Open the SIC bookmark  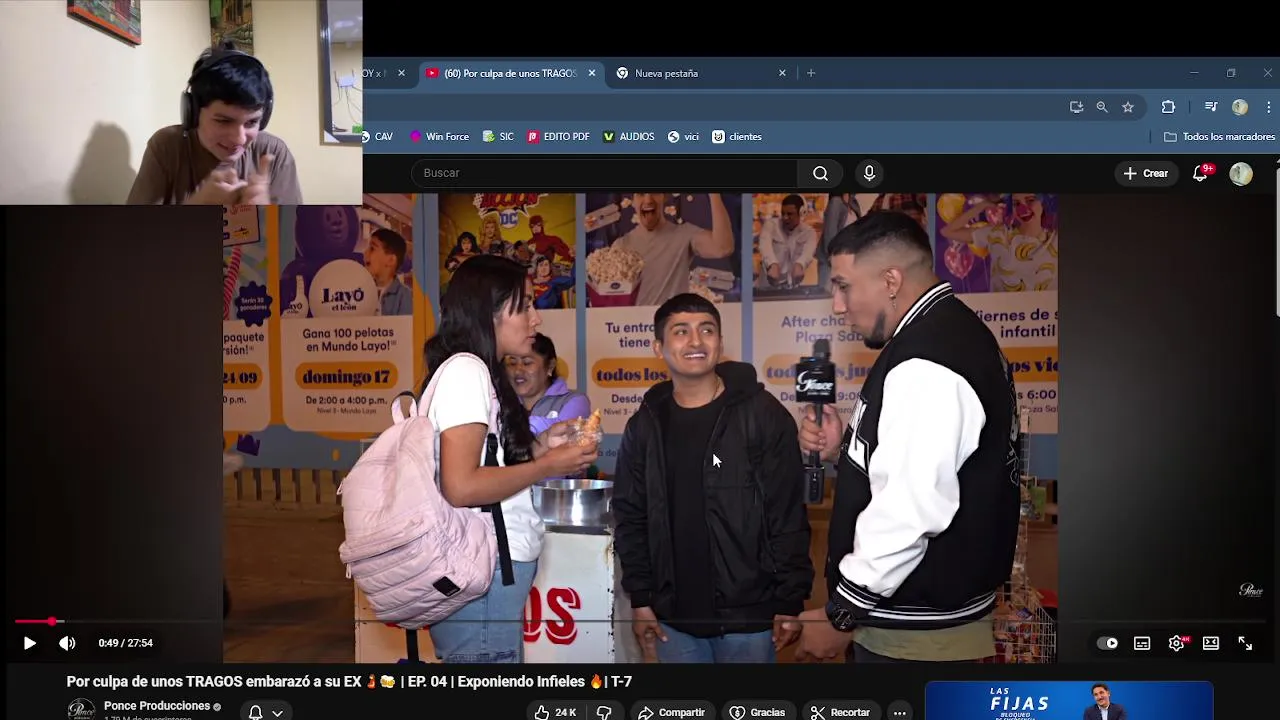tap(498, 137)
